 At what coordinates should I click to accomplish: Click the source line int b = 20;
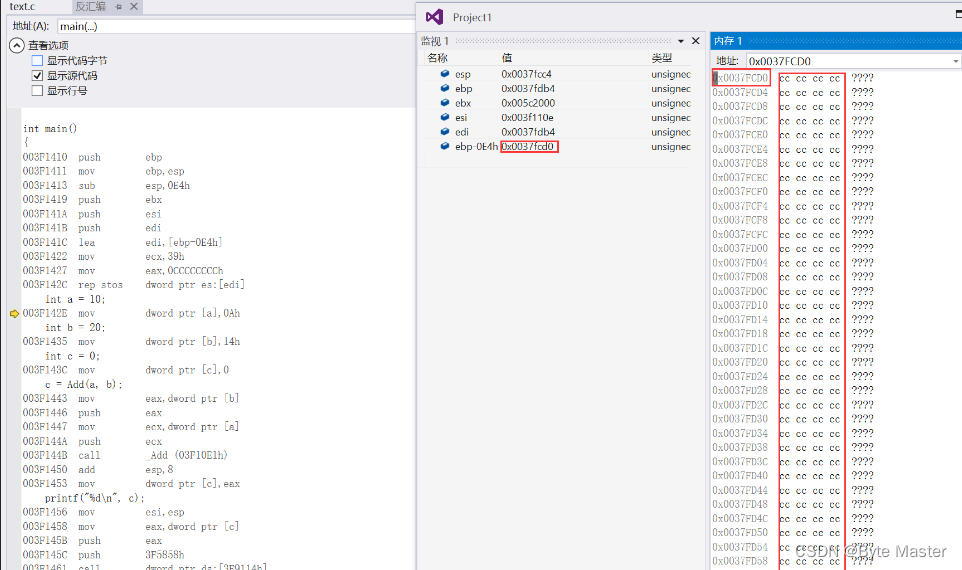pyautogui.click(x=75, y=328)
